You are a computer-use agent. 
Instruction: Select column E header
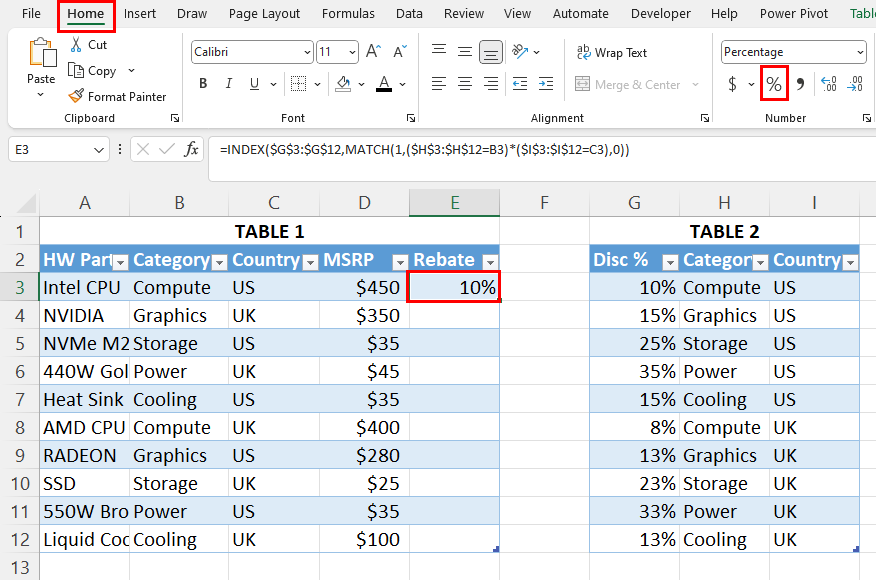point(455,202)
